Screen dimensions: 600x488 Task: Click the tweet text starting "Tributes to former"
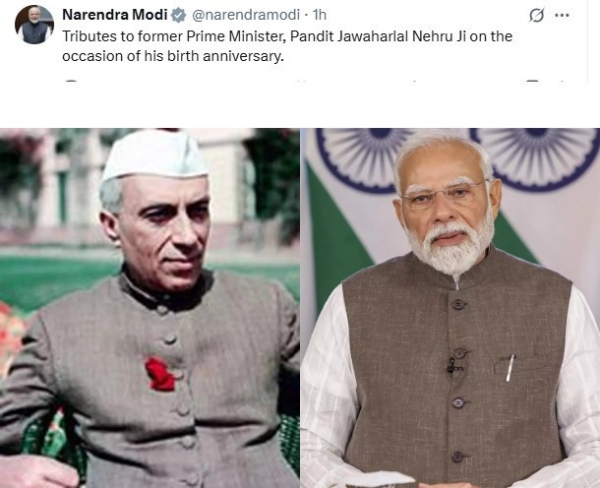287,46
